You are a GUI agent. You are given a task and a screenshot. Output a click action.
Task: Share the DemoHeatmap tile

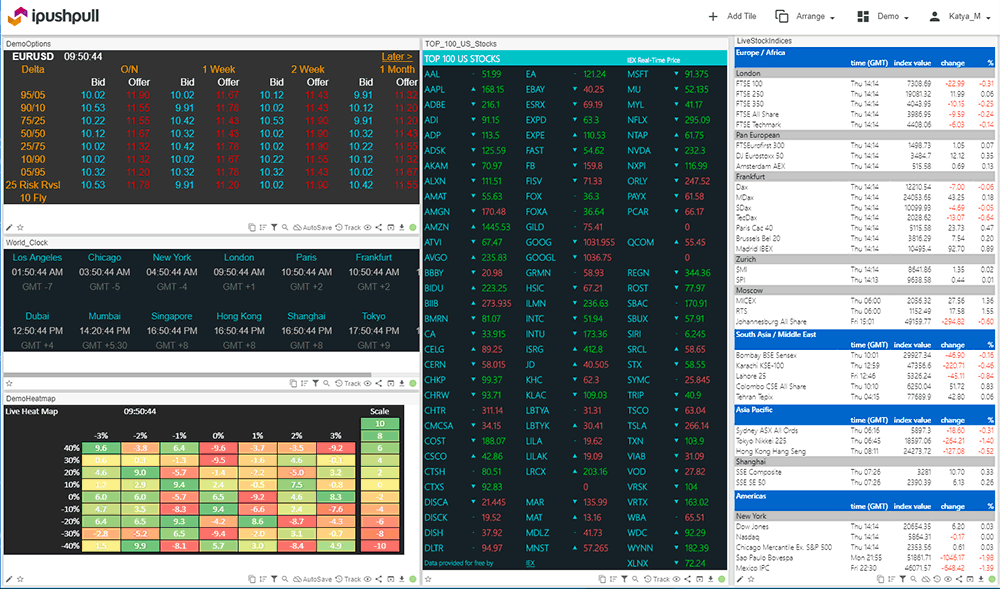tap(379, 579)
